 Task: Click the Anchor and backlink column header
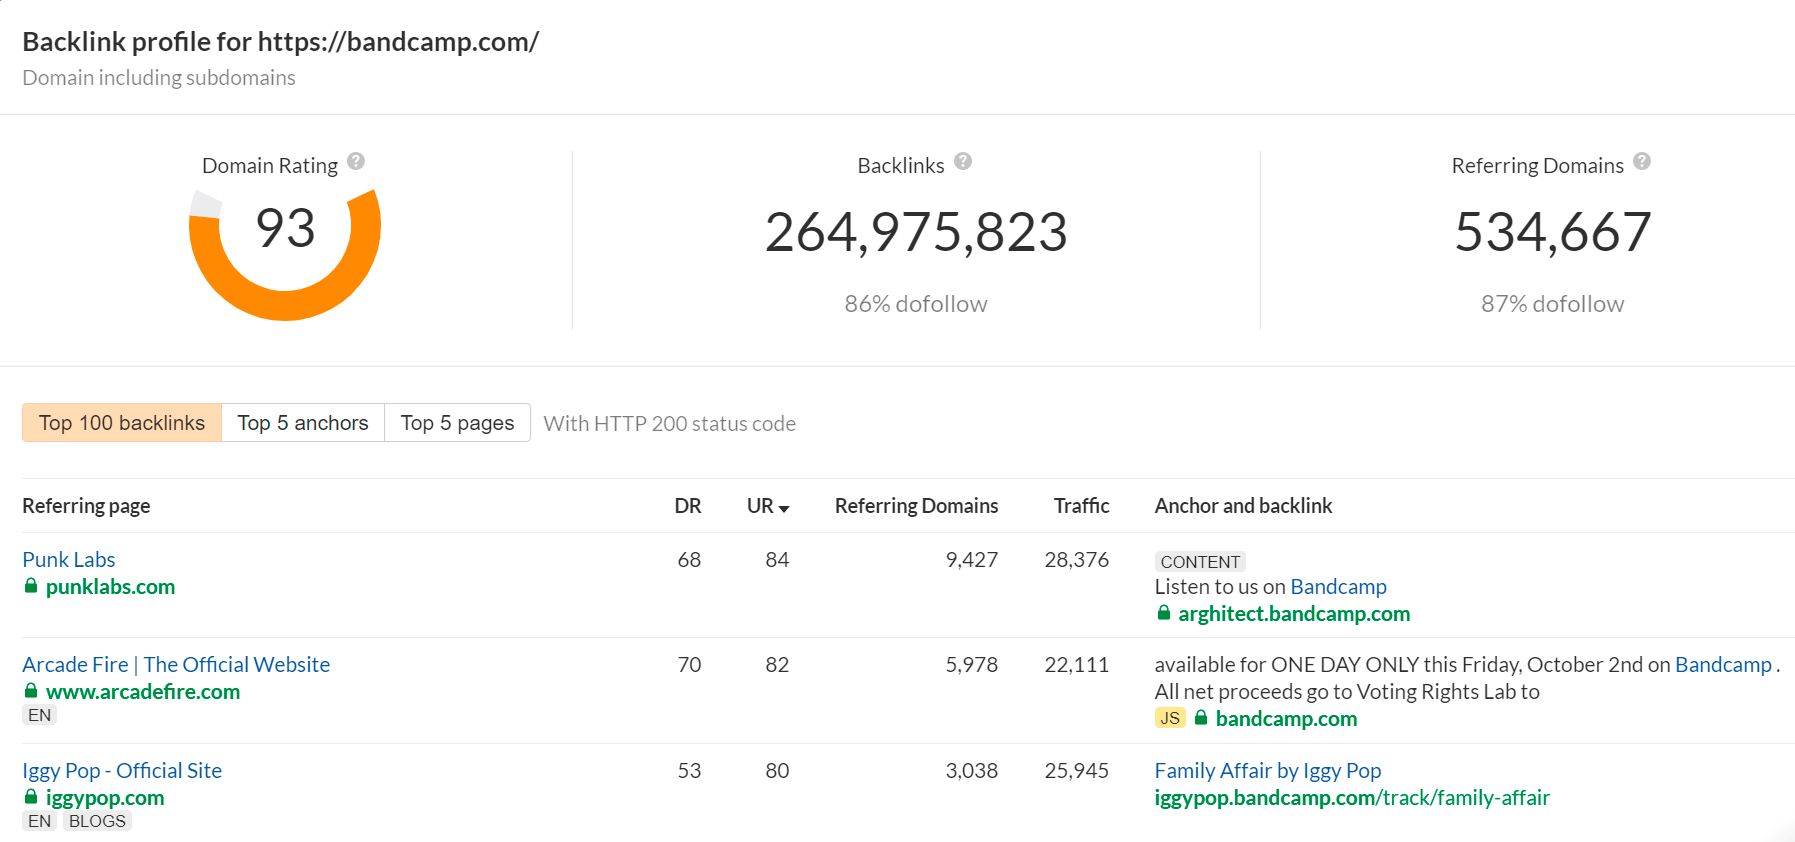1243,506
